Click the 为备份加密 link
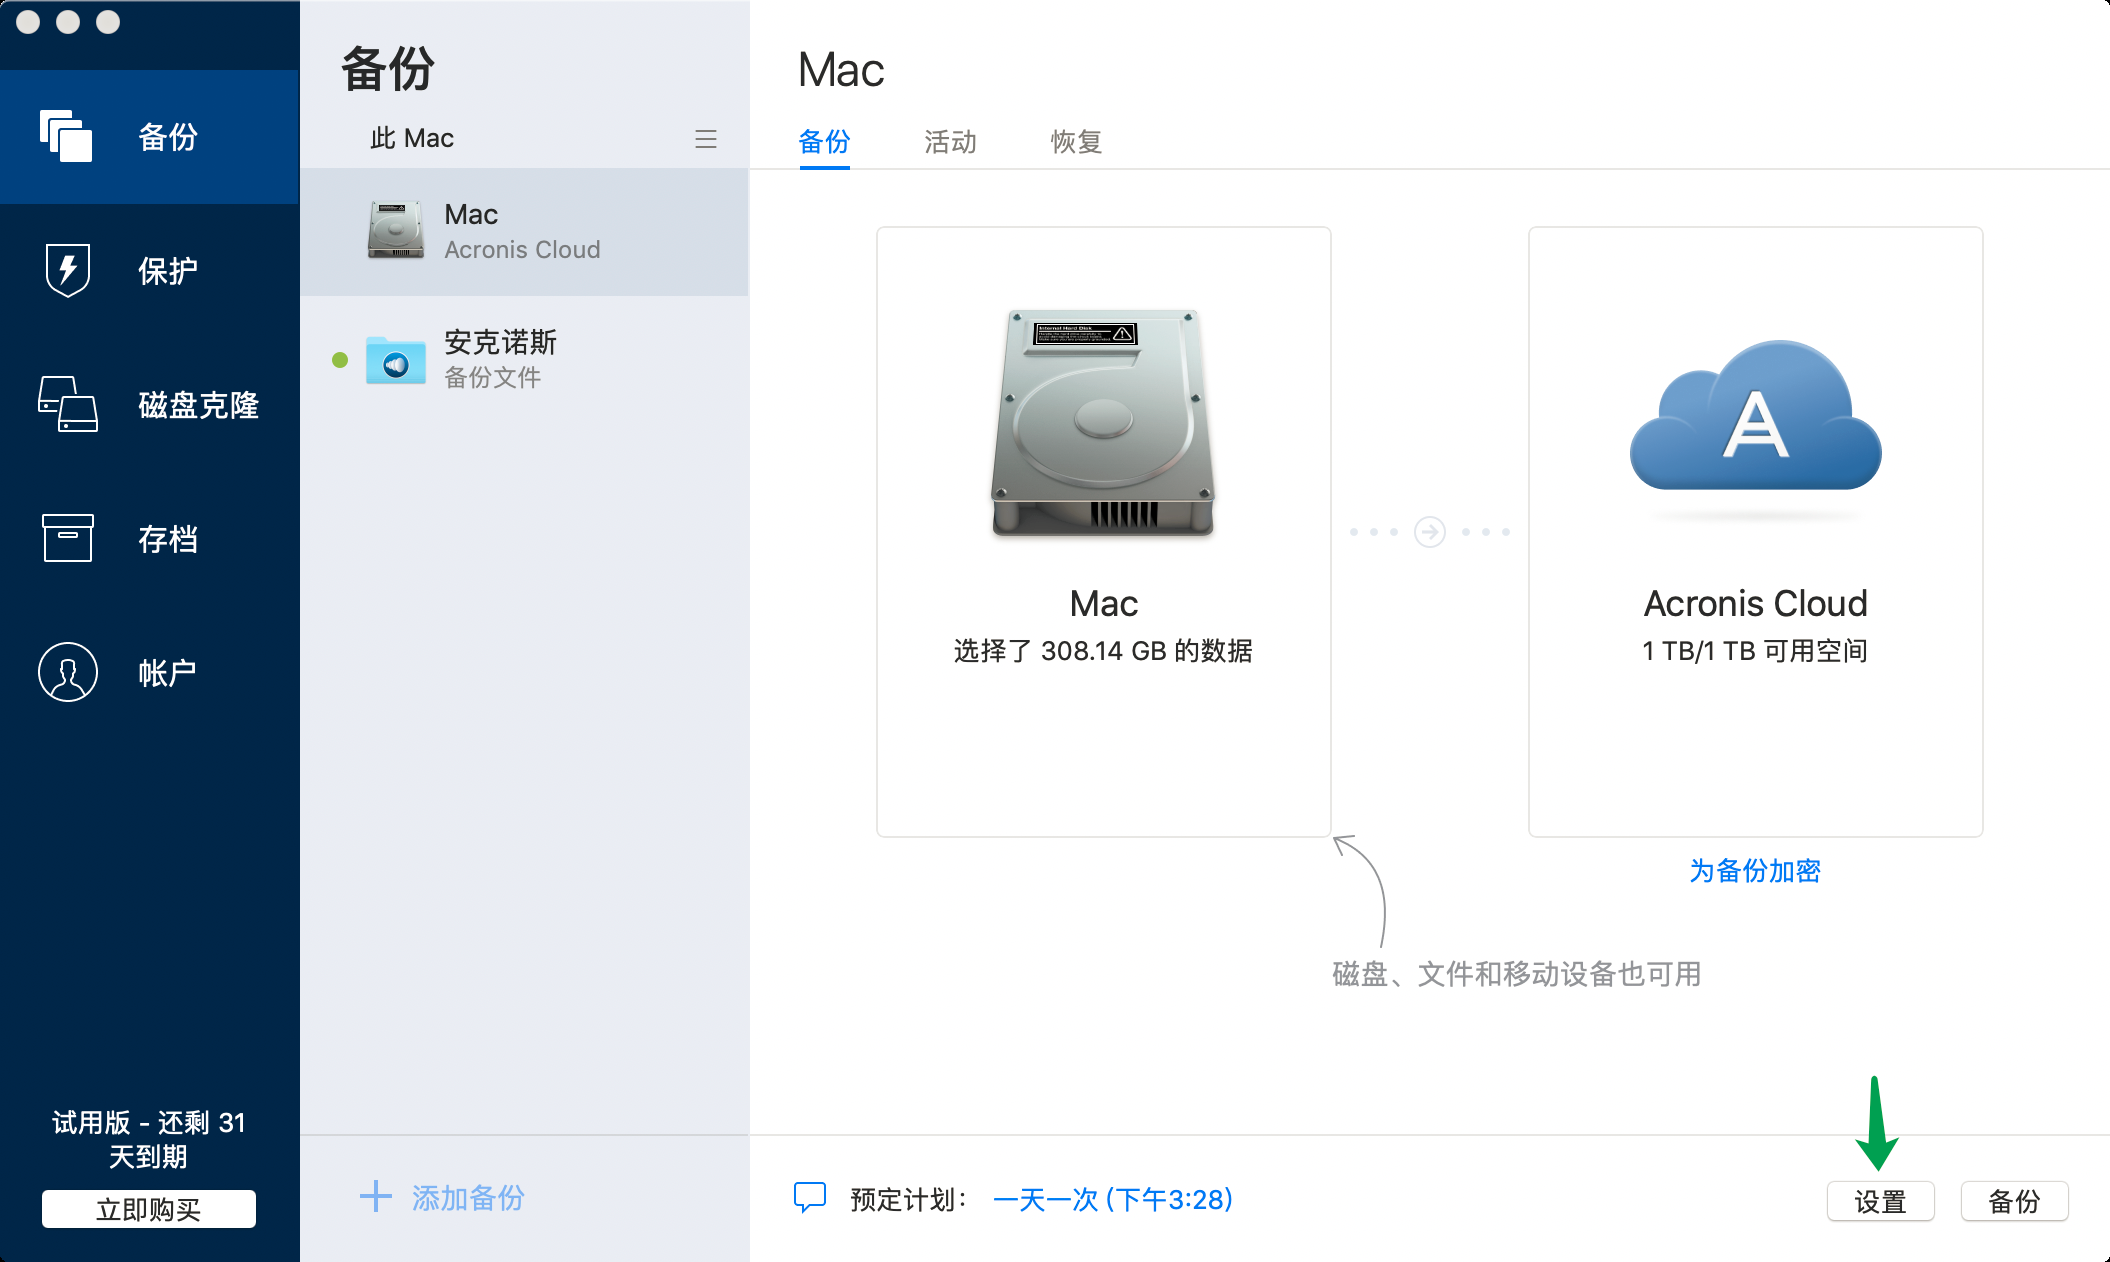2110x1262 pixels. click(x=1755, y=871)
